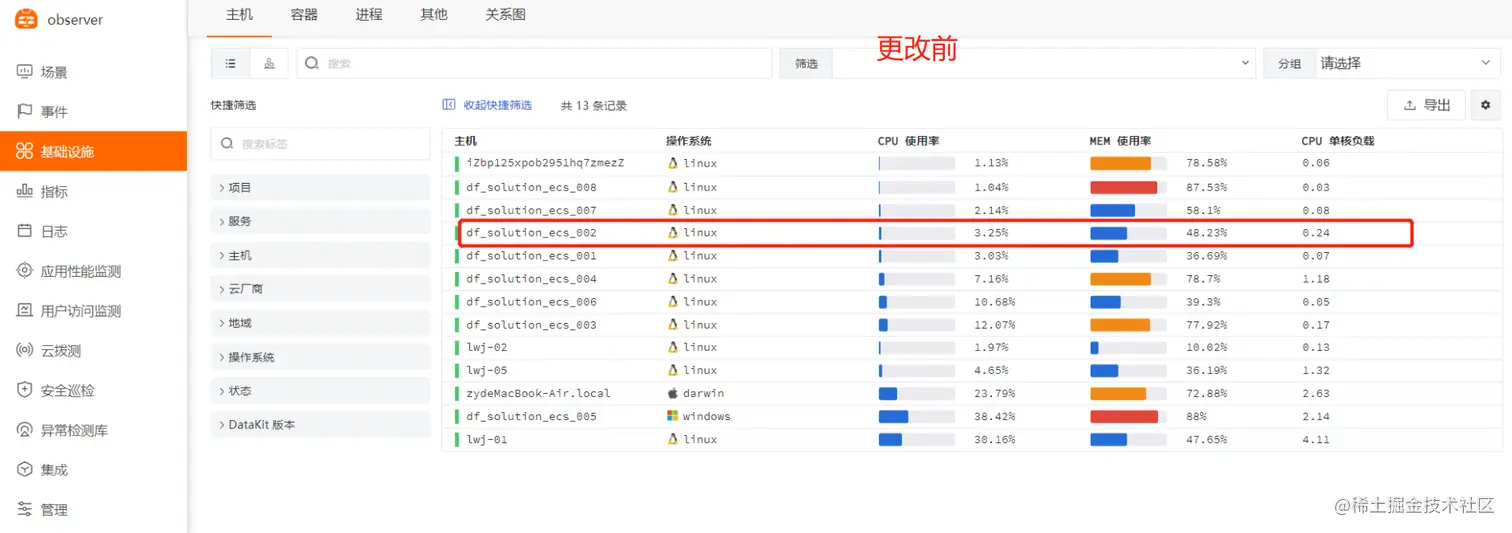
Task: Expand the 地域 quick filter
Action: [320, 323]
